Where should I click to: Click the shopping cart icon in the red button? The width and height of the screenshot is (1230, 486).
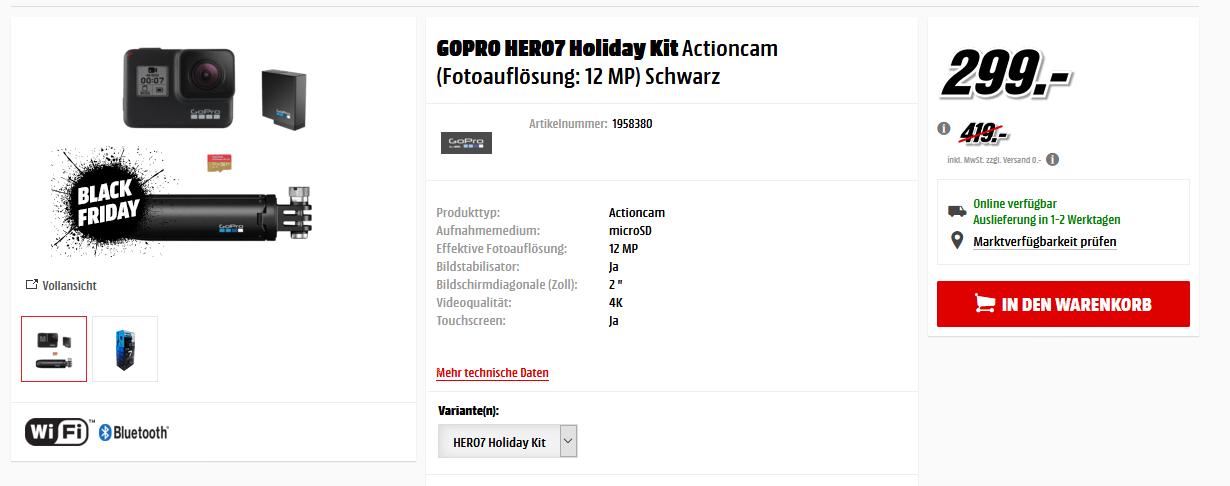984,304
